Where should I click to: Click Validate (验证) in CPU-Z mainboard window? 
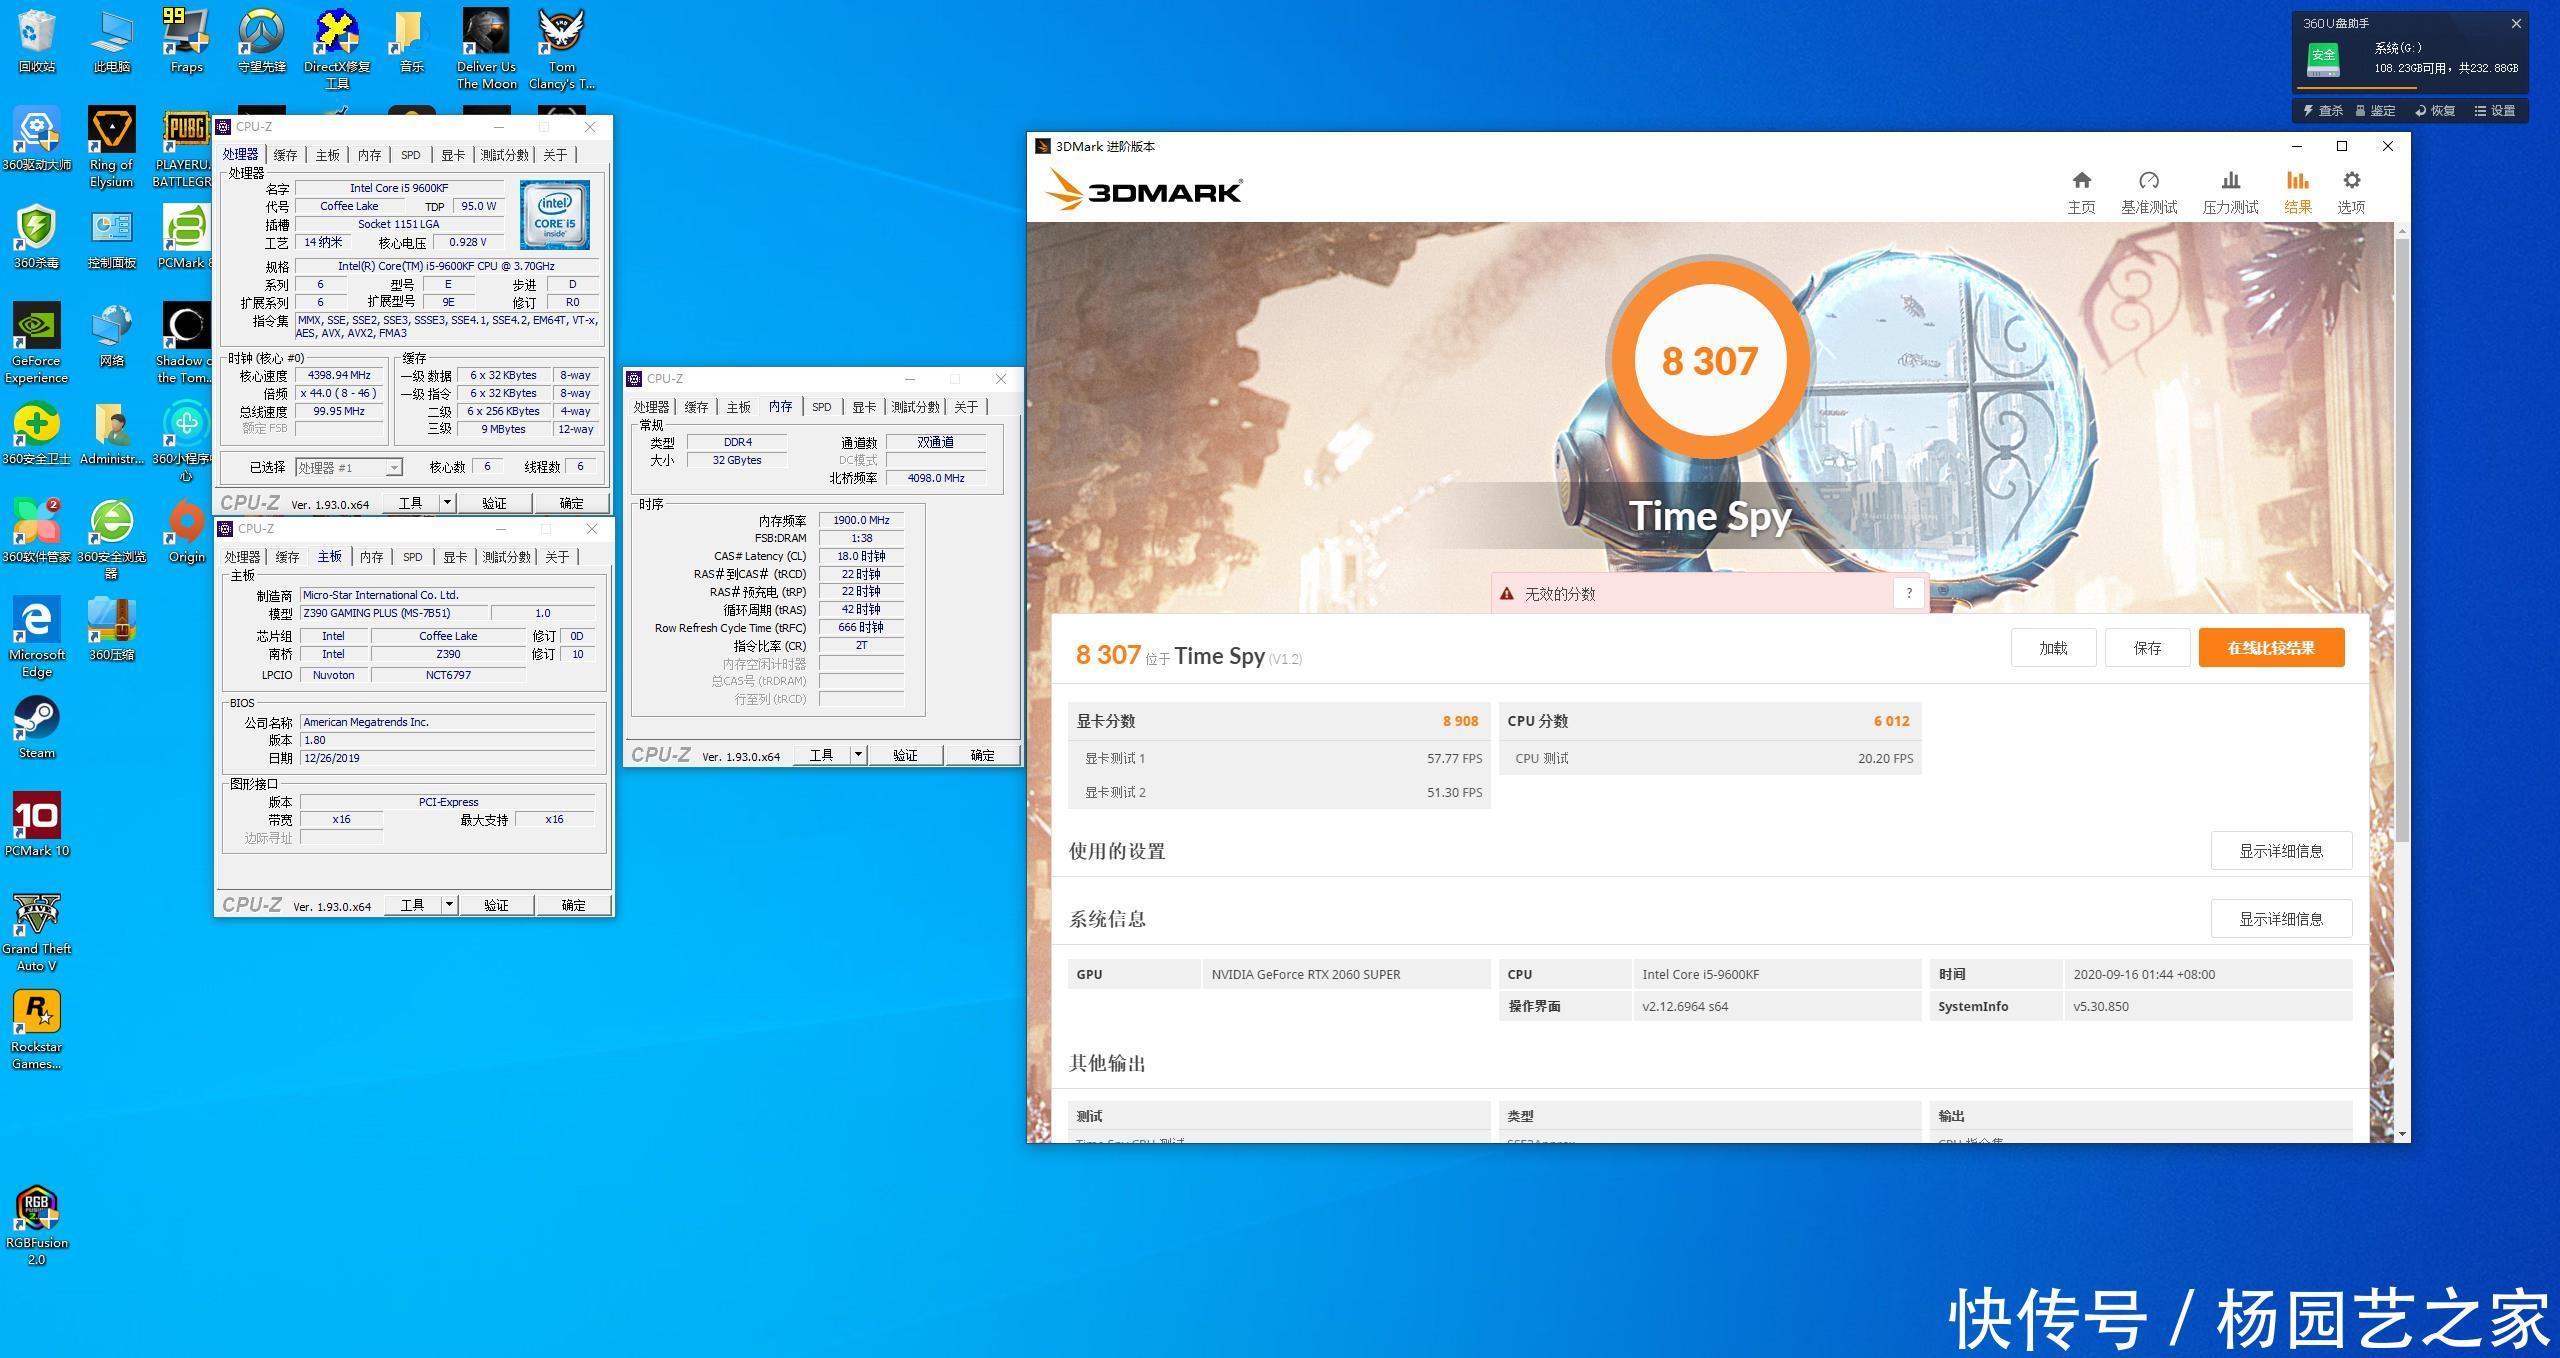pos(496,904)
